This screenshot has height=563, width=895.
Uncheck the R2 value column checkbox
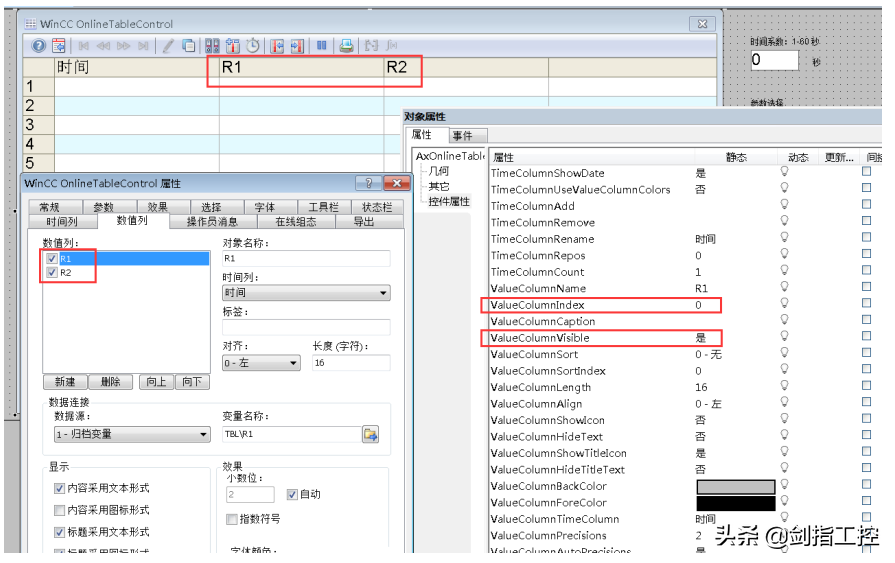[52, 273]
